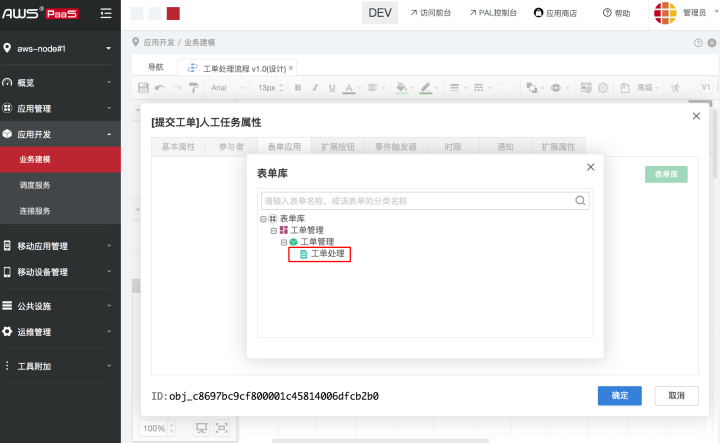Open the arrange order dropdown
Viewport: 720px width, 443px height.
click(x=534, y=88)
